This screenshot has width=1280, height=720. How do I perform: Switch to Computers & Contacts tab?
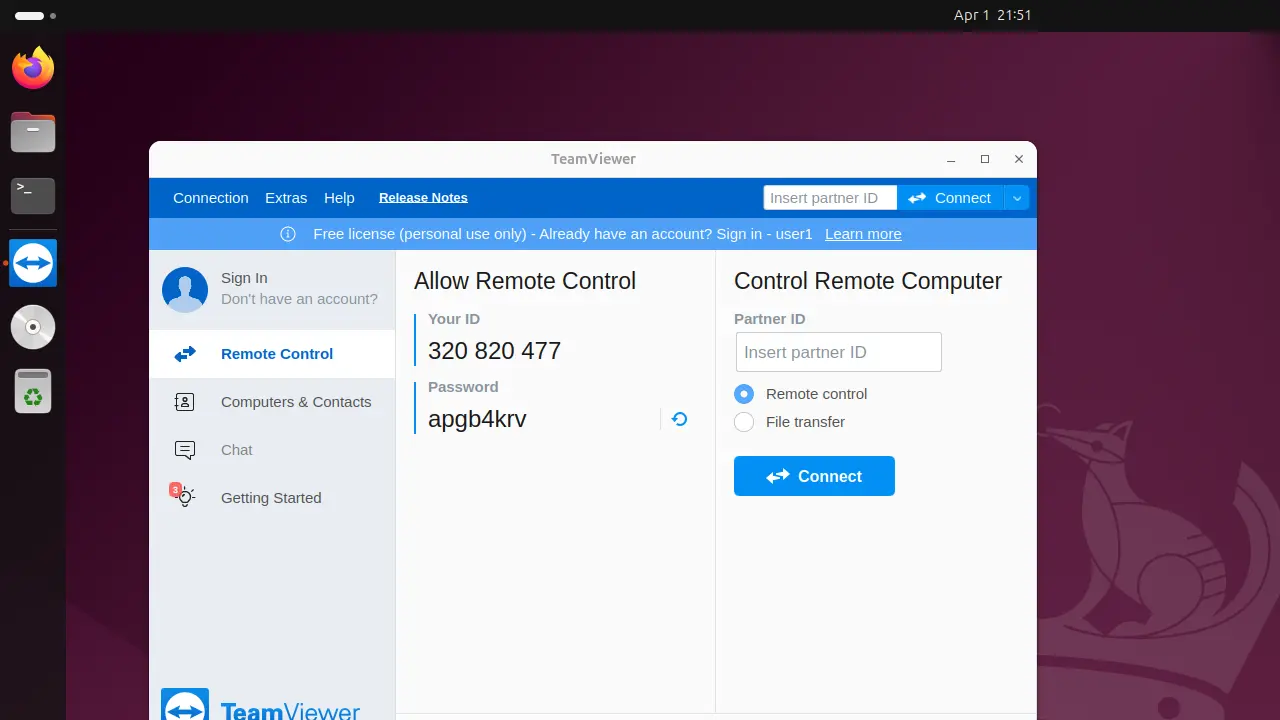pos(272,402)
